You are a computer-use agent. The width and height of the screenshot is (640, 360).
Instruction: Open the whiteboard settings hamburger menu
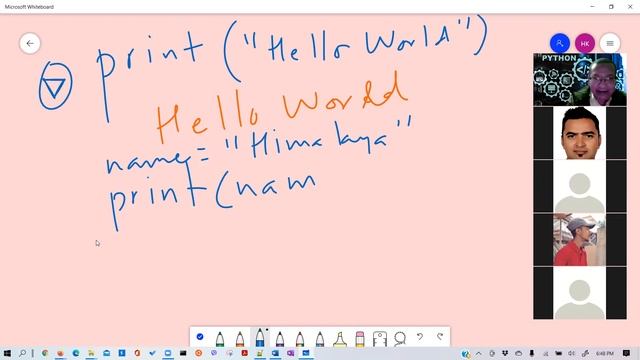[x=610, y=43]
